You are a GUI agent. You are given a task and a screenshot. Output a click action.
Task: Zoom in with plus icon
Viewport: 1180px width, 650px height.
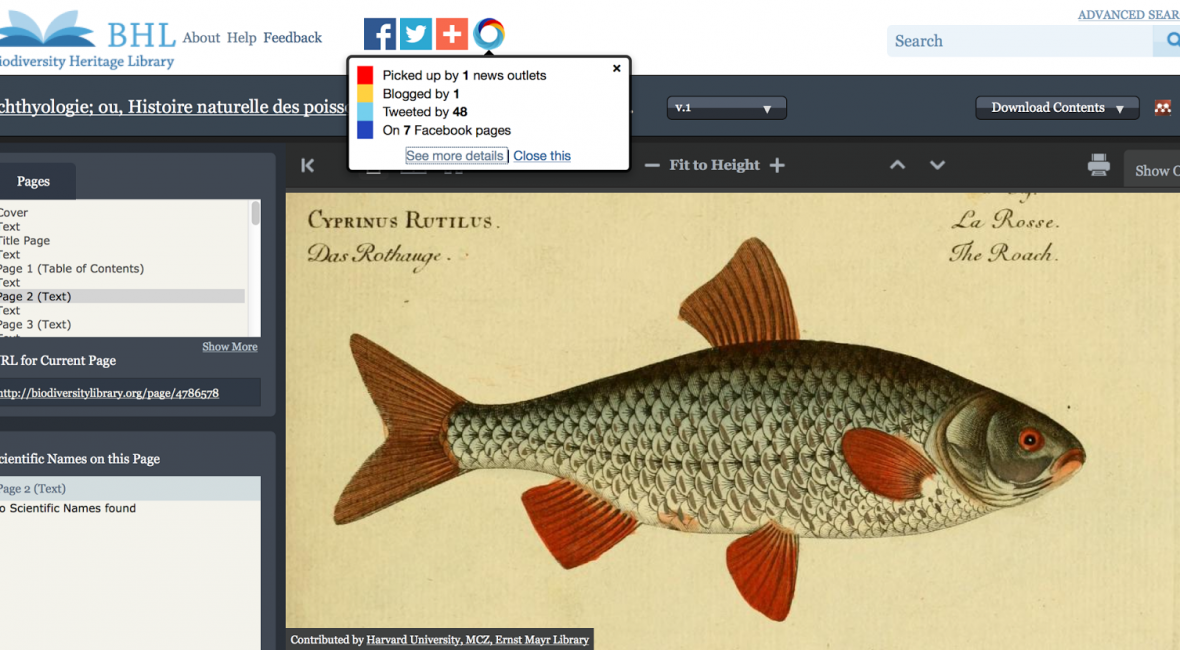[x=777, y=165]
